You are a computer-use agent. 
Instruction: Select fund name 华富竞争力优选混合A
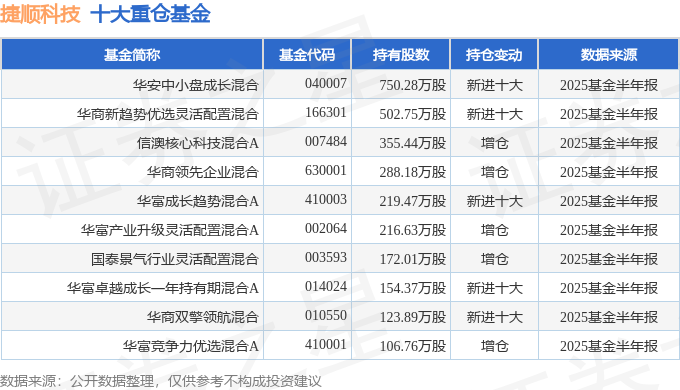tap(190, 346)
